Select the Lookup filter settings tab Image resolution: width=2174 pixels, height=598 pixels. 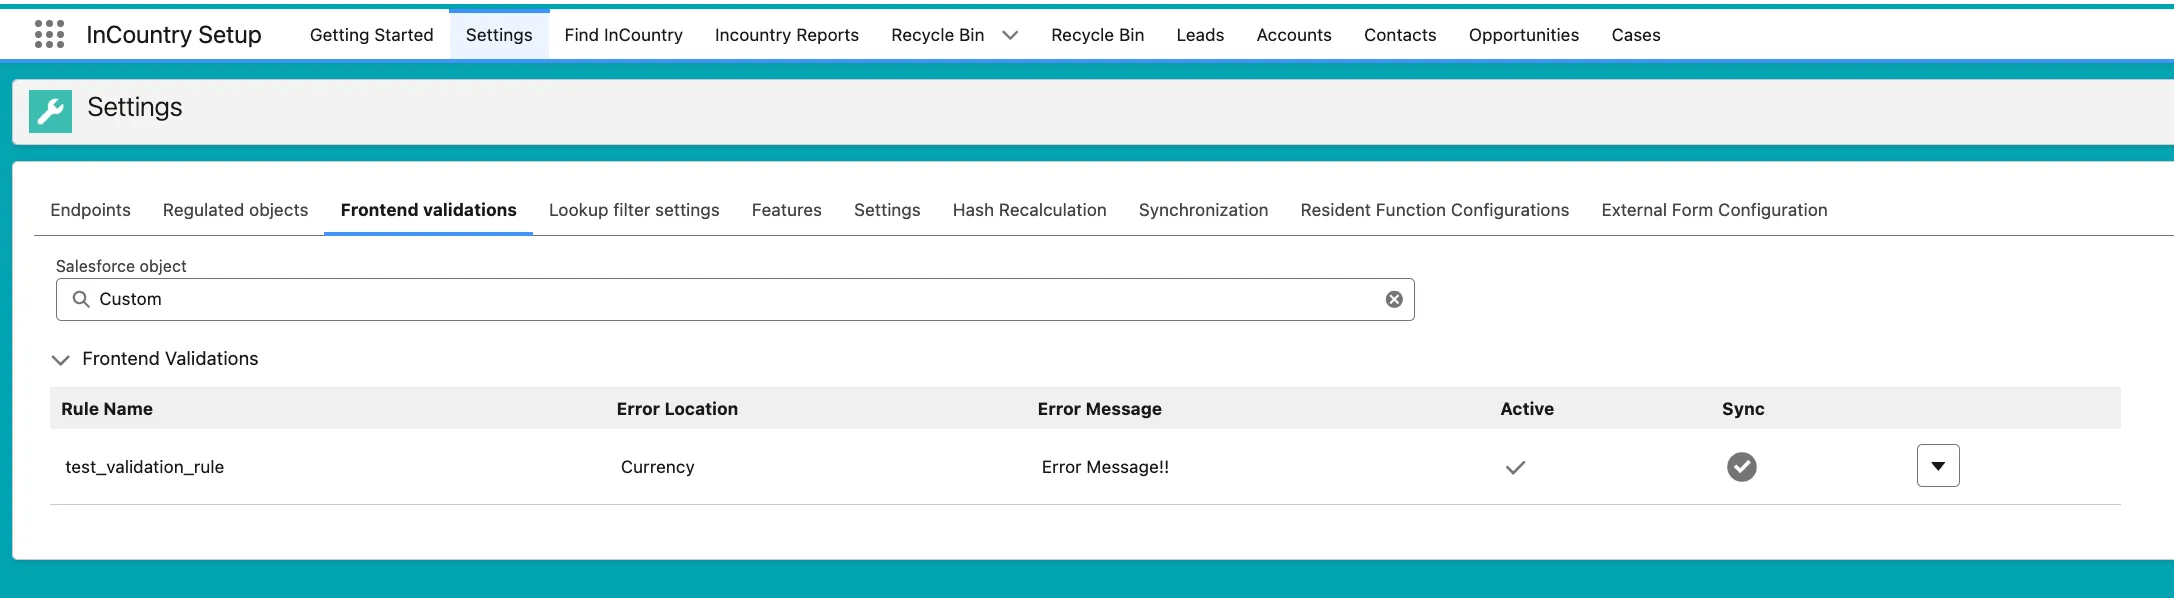click(634, 210)
